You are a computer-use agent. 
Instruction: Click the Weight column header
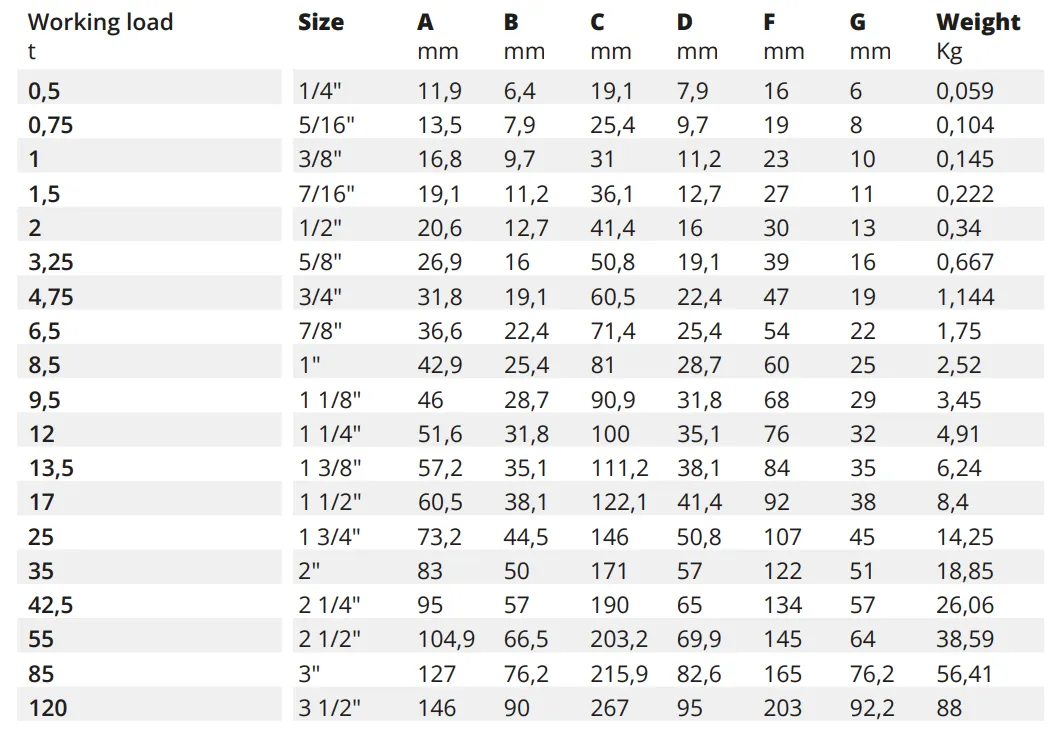(978, 22)
